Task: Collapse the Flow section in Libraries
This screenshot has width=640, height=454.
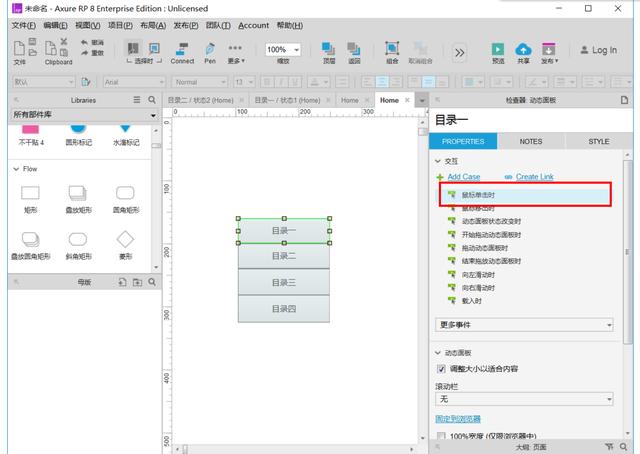Action: pyautogui.click(x=15, y=169)
